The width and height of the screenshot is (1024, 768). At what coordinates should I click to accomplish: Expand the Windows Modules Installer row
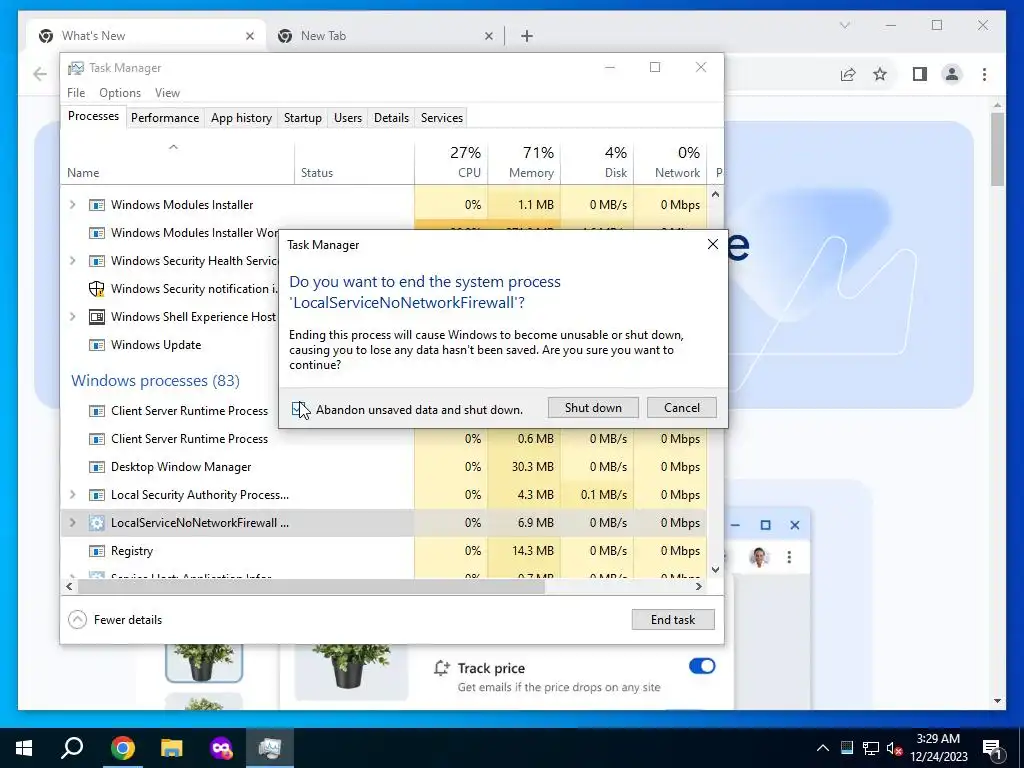[72, 204]
